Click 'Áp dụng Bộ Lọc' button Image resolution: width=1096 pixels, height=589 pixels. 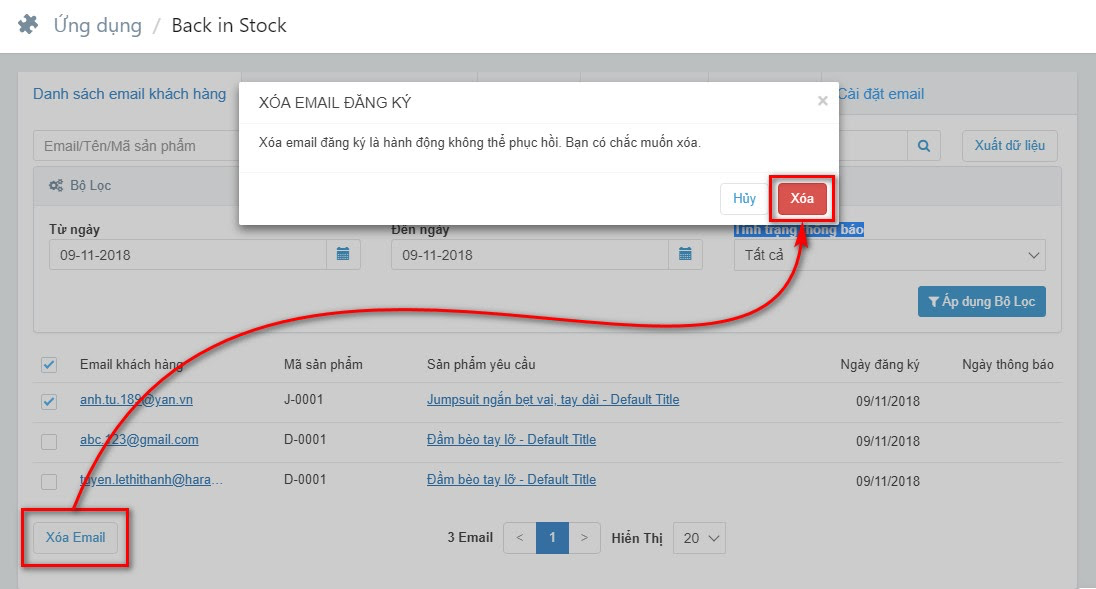coord(981,301)
